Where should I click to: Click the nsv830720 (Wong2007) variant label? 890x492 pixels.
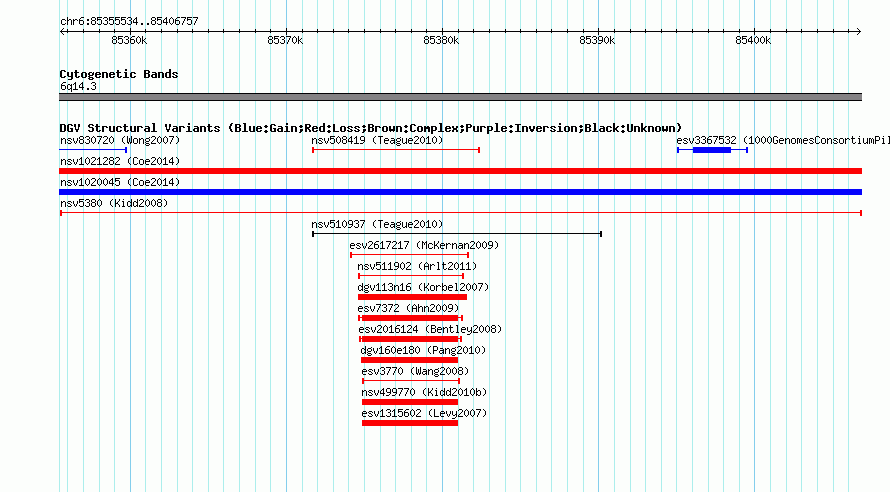[x=120, y=140]
